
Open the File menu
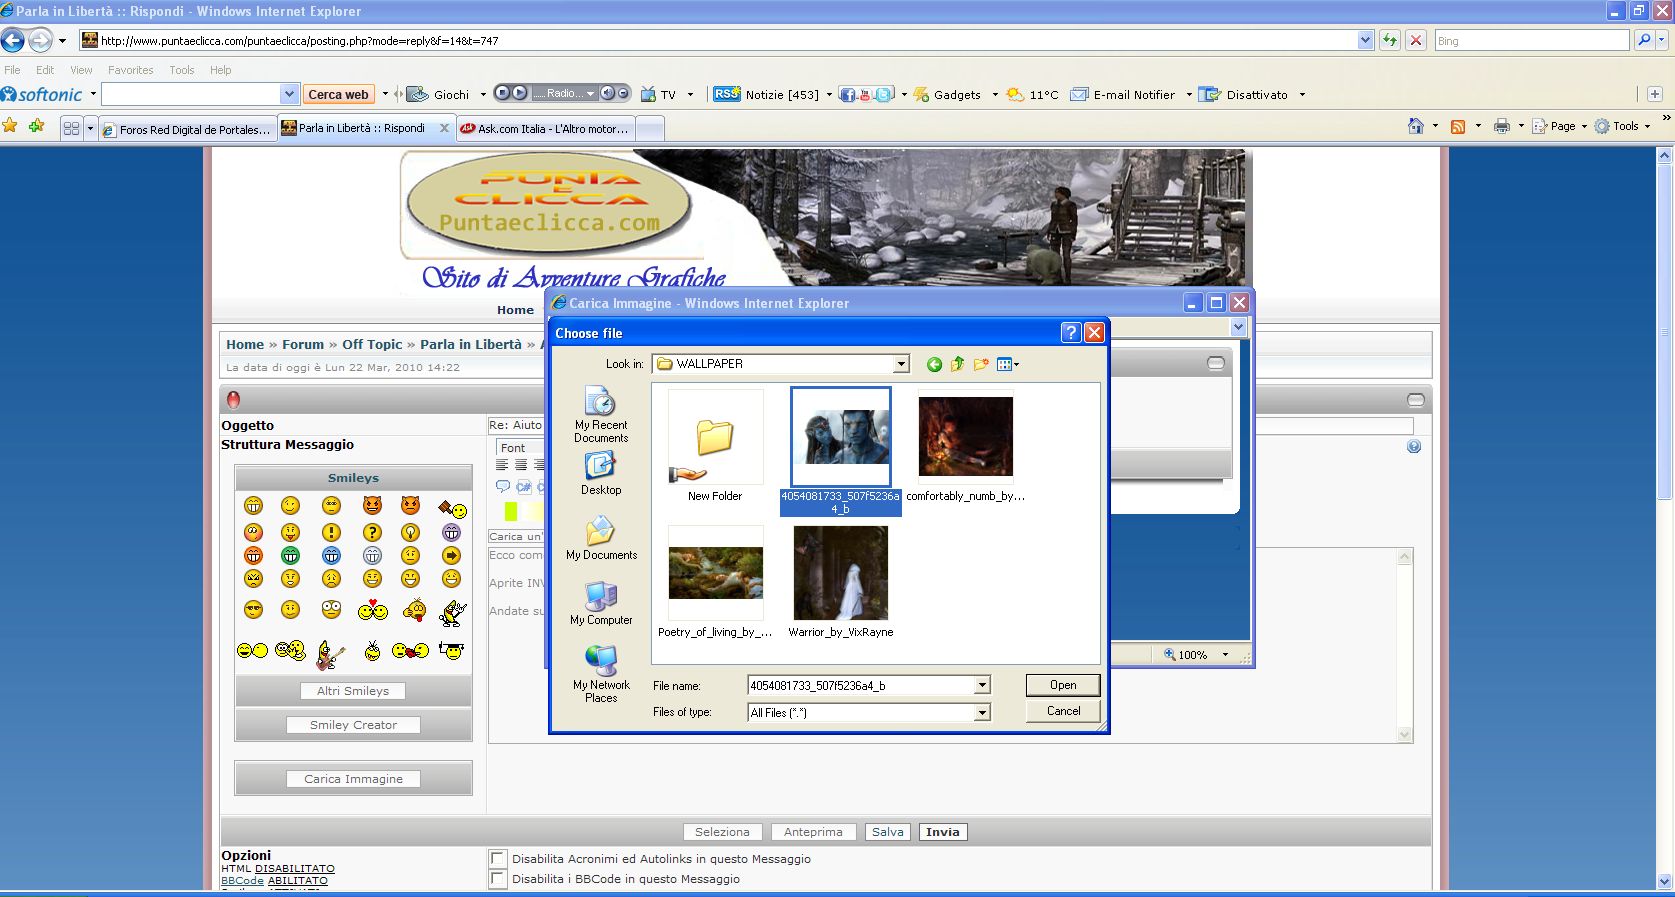click(x=12, y=70)
